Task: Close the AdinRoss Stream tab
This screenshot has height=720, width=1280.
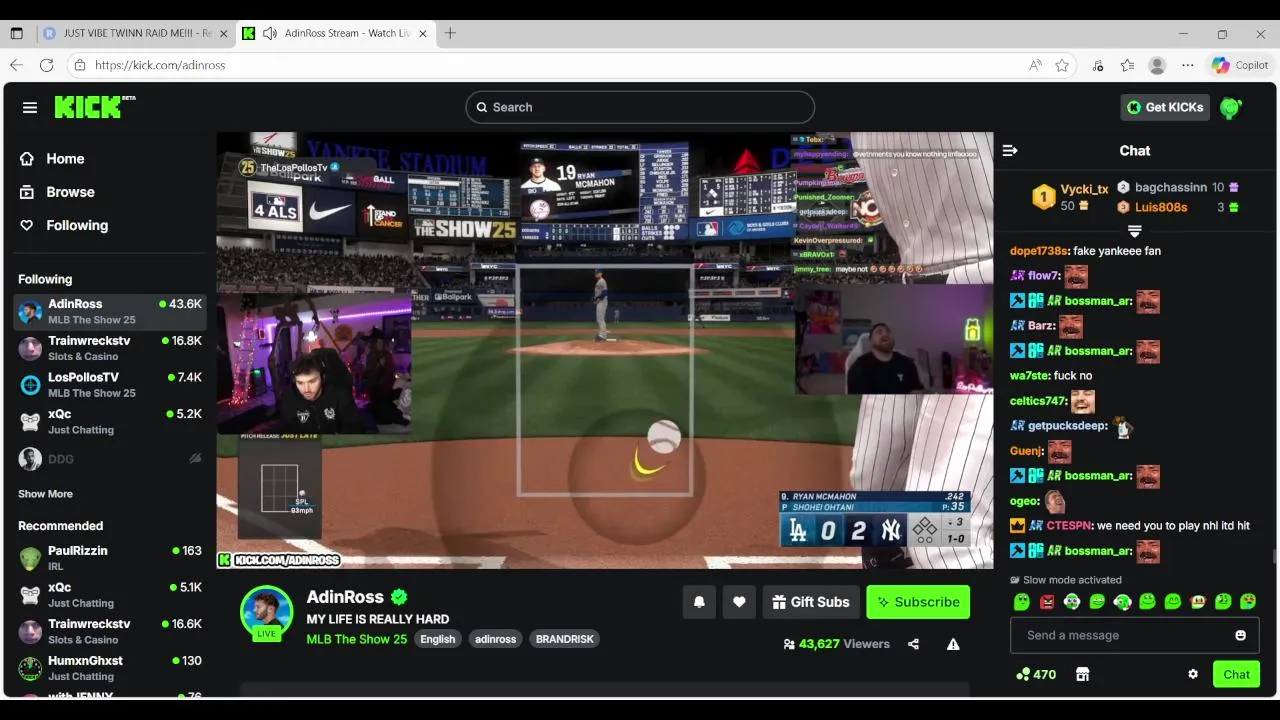Action: 423,33
